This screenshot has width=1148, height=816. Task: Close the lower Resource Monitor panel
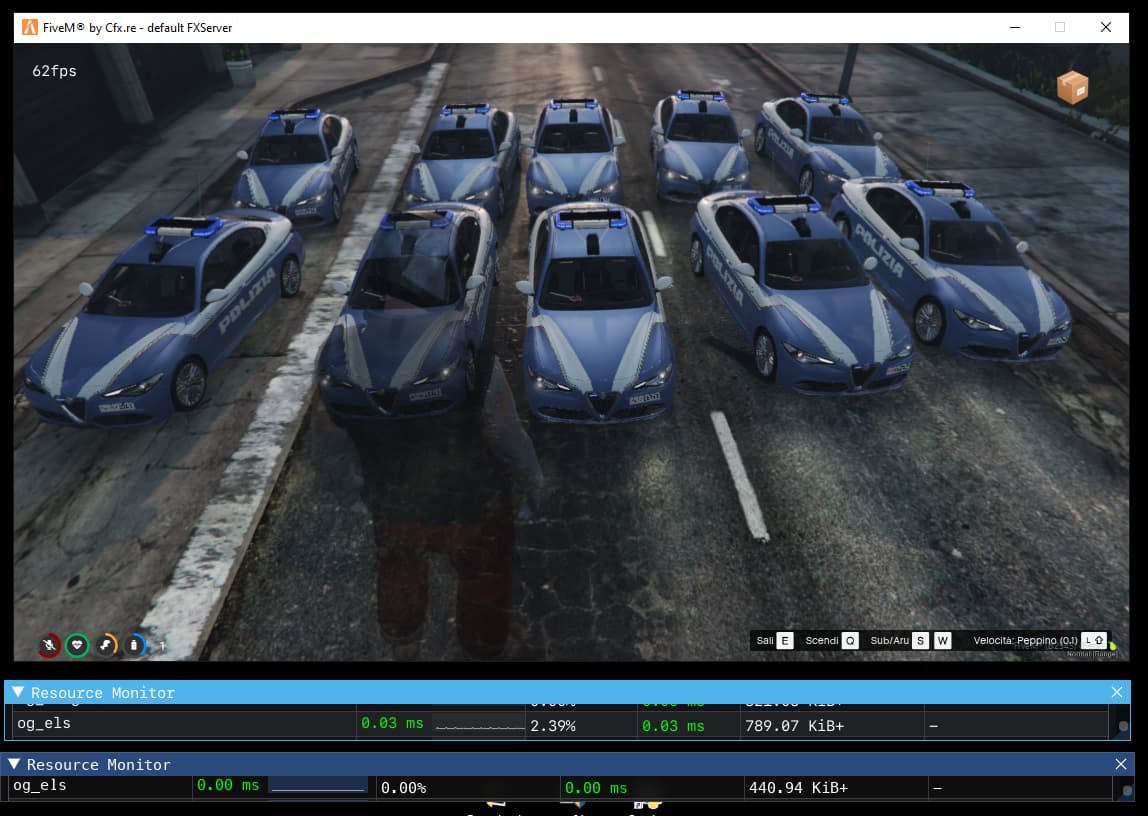[x=1121, y=764]
